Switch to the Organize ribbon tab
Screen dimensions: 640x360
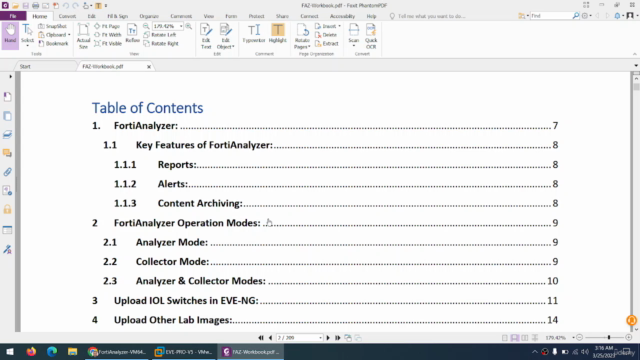tap(149, 16)
